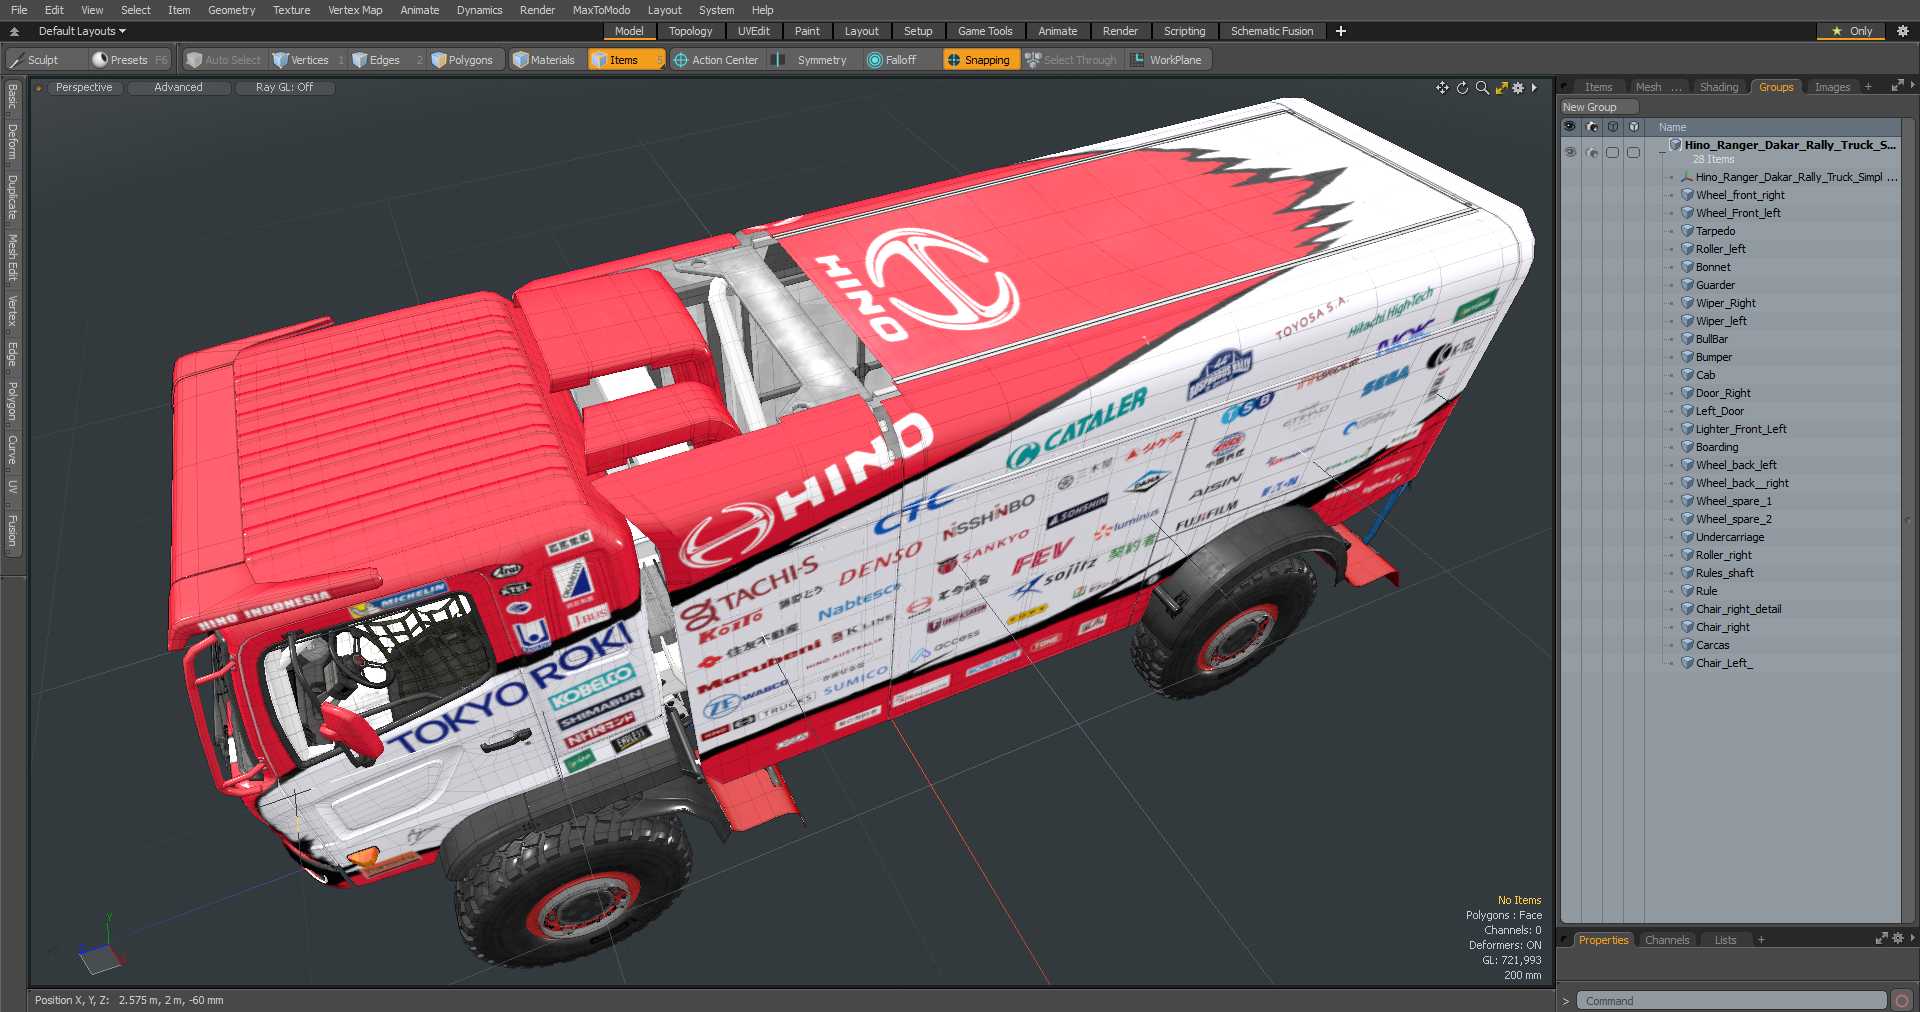The width and height of the screenshot is (1920, 1012).
Task: Open the Deform vertical sidebar tab
Action: click(x=12, y=142)
